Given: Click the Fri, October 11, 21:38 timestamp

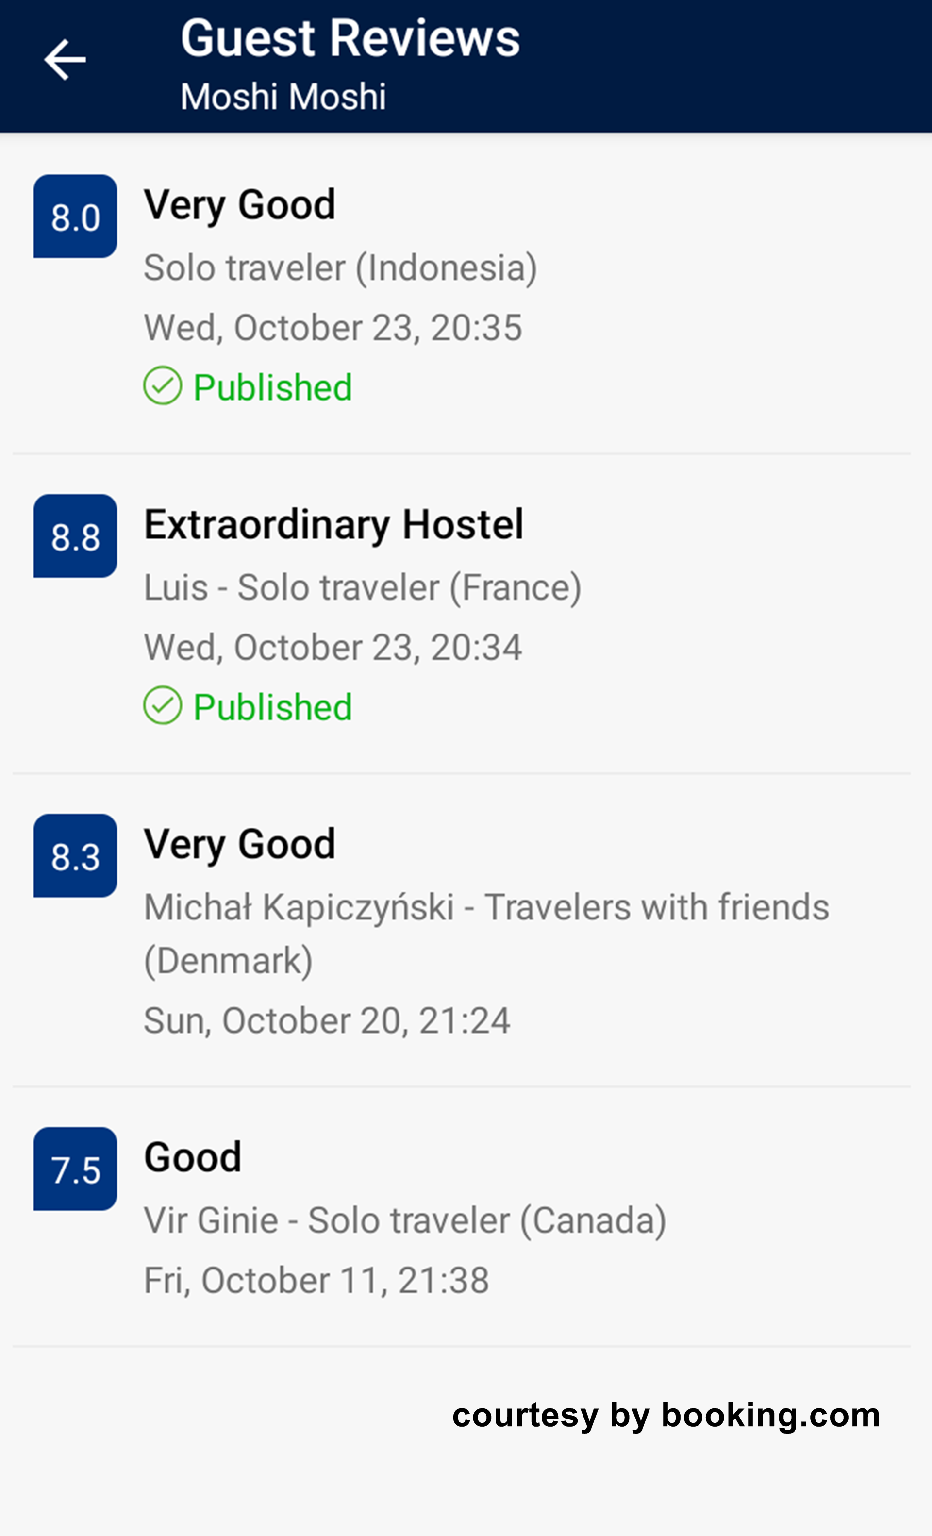Looking at the screenshot, I should click(316, 1281).
